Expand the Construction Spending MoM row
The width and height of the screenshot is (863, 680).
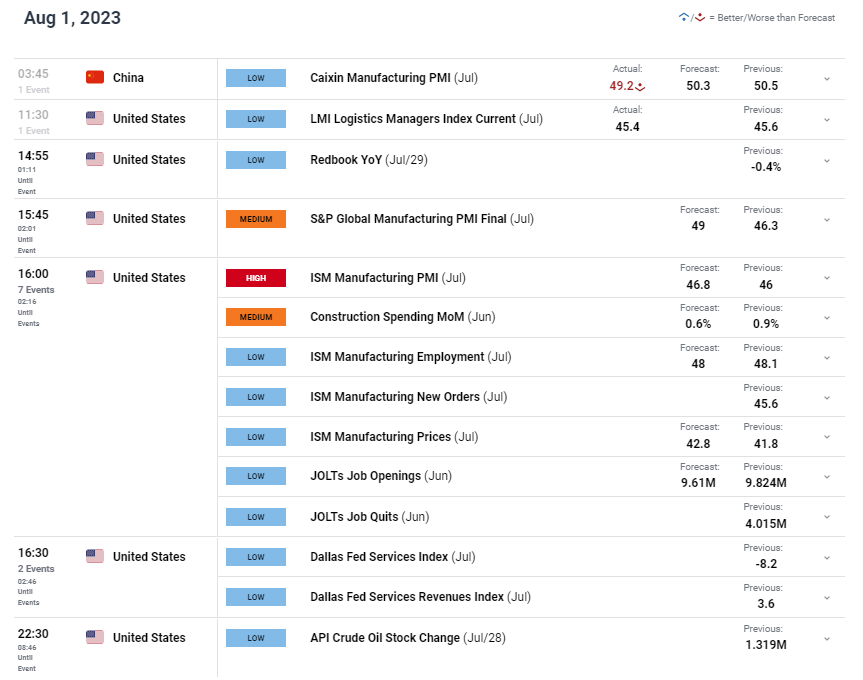pyautogui.click(x=827, y=317)
